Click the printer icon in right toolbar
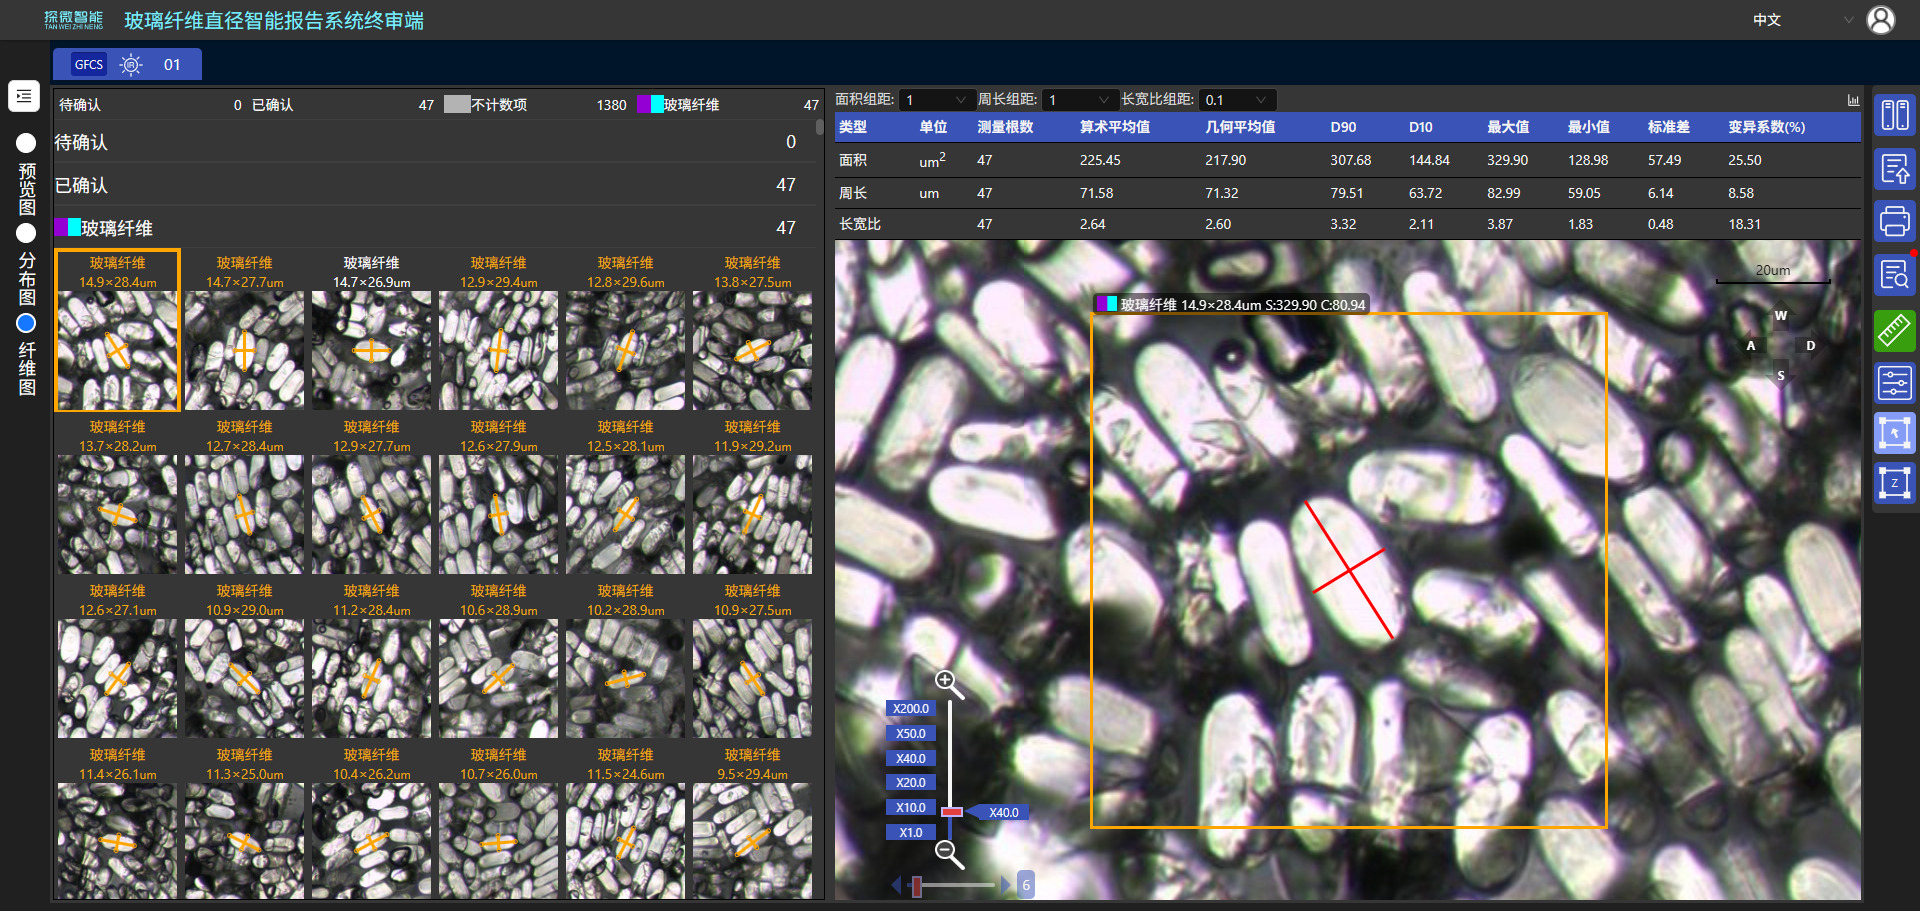The image size is (1920, 911). [1894, 221]
